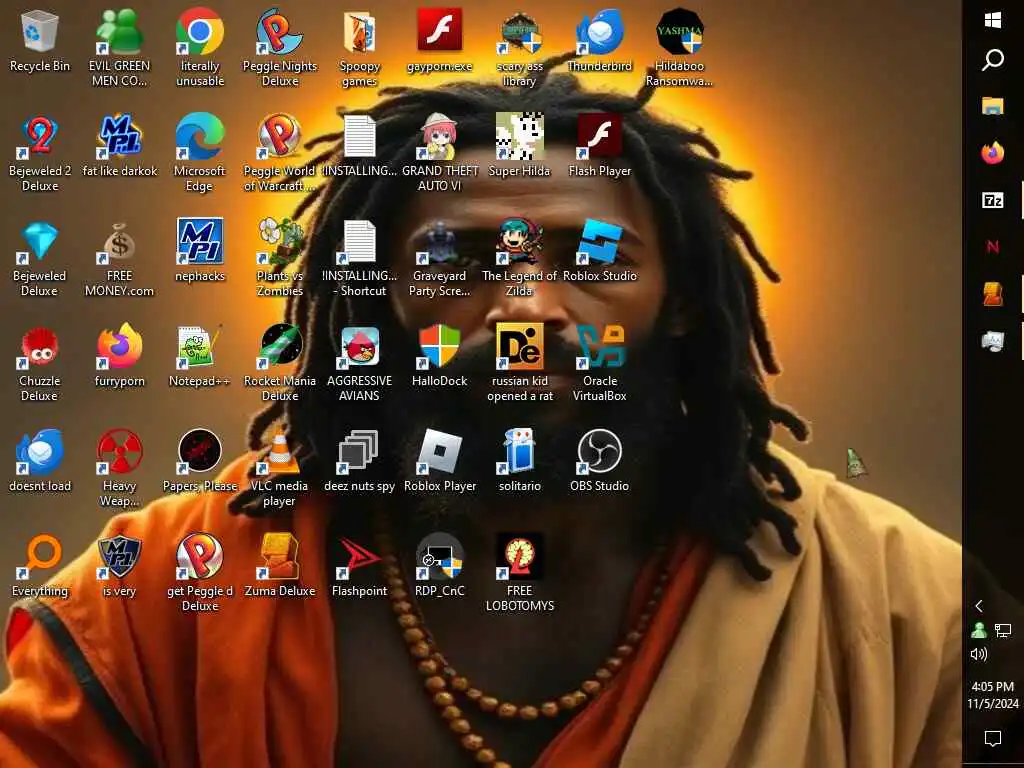Open the notification action center
This screenshot has width=1024, height=768.
[x=993, y=739]
